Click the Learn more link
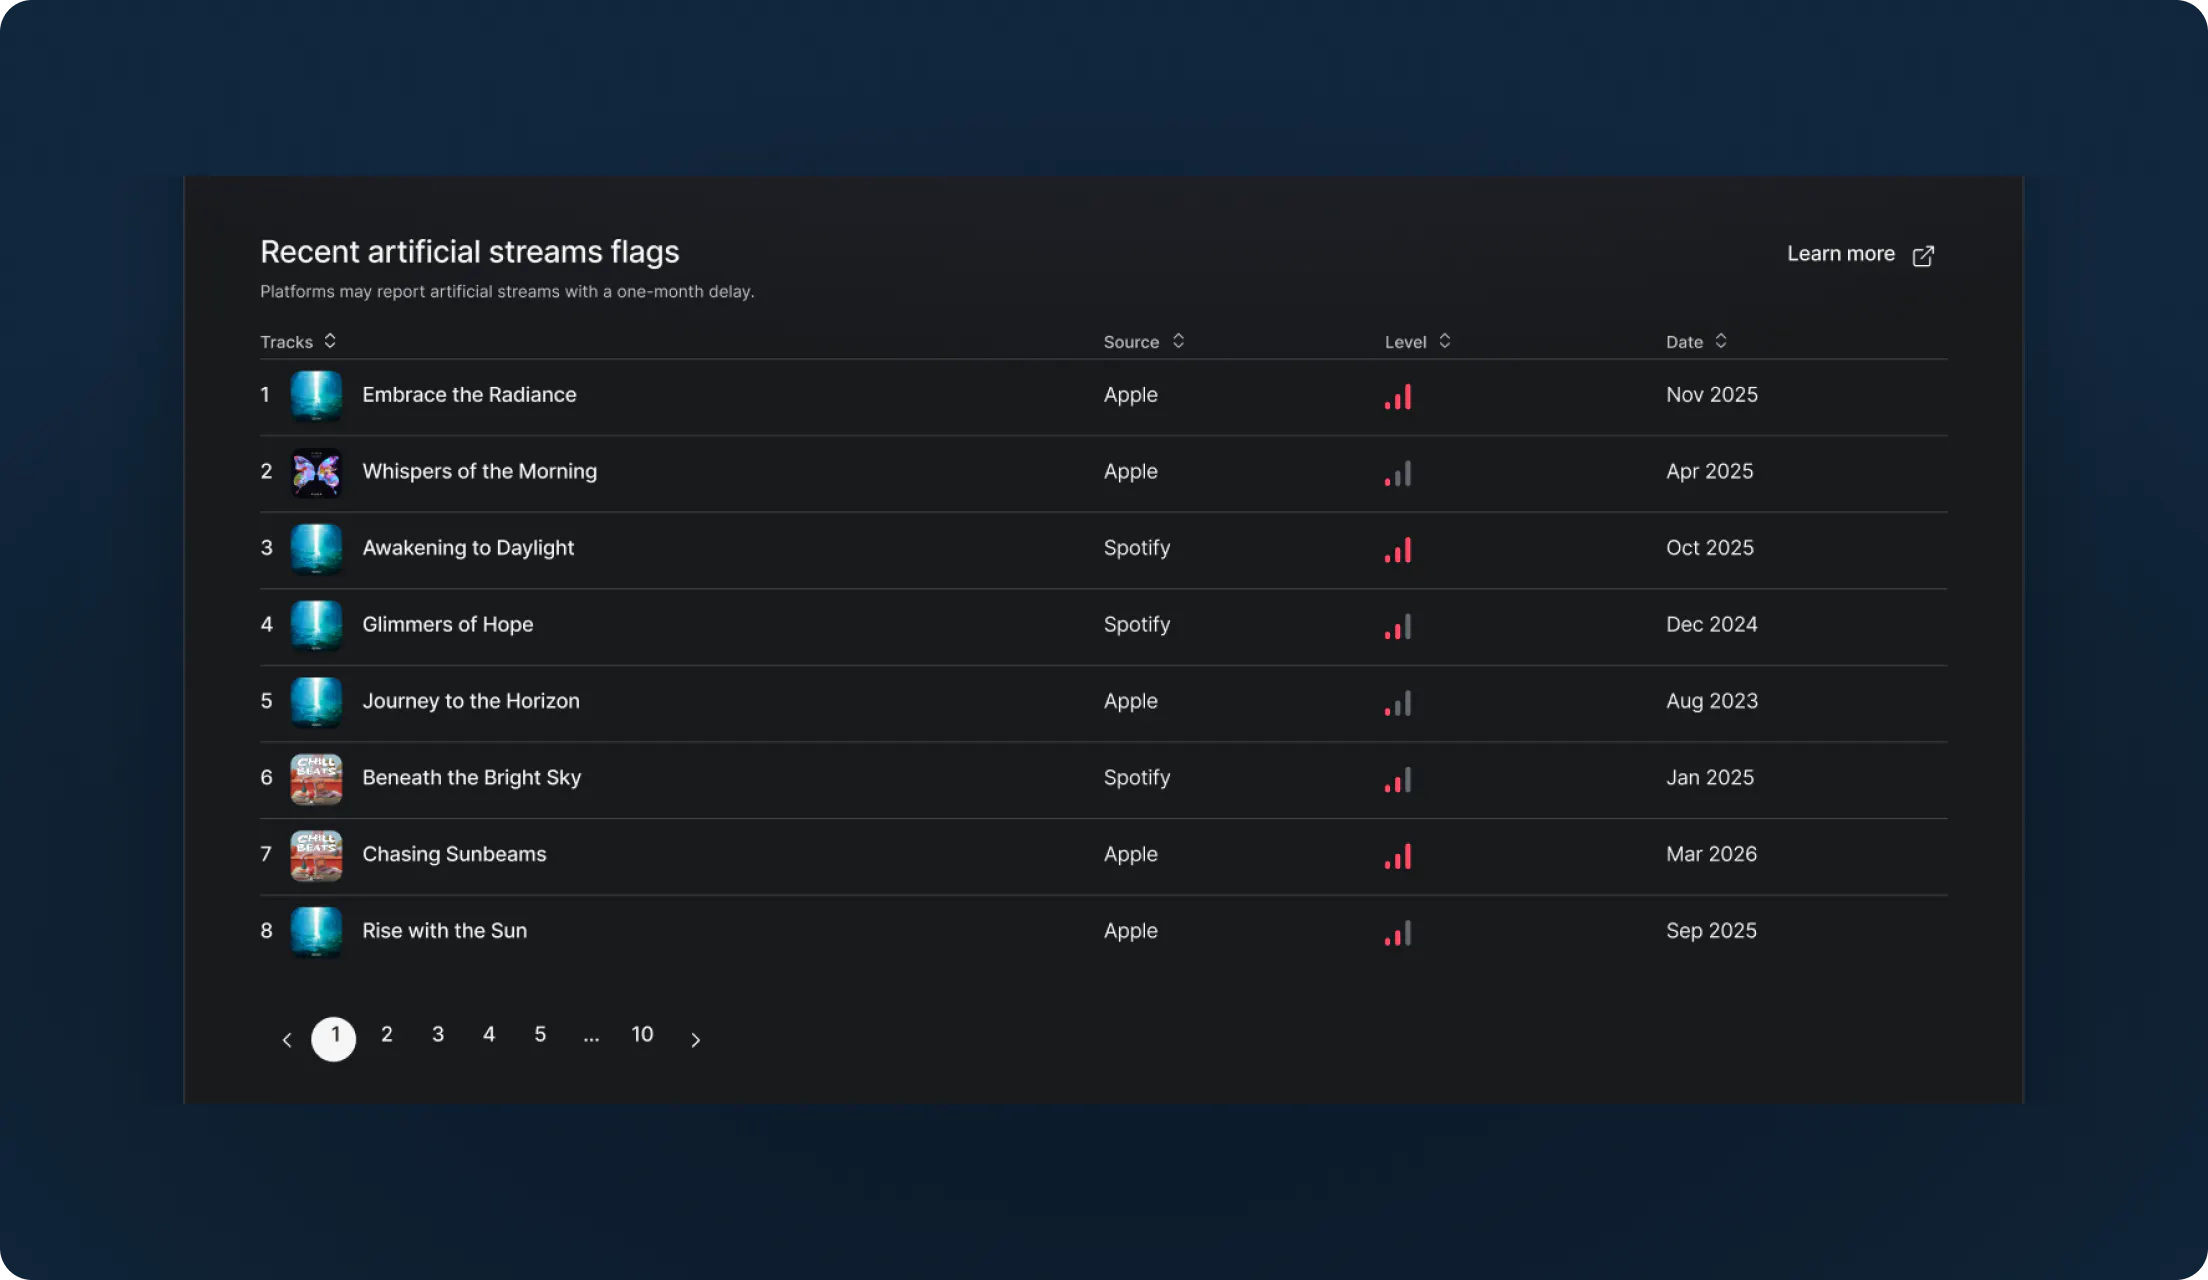This screenshot has height=1280, width=2208. [x=1840, y=254]
